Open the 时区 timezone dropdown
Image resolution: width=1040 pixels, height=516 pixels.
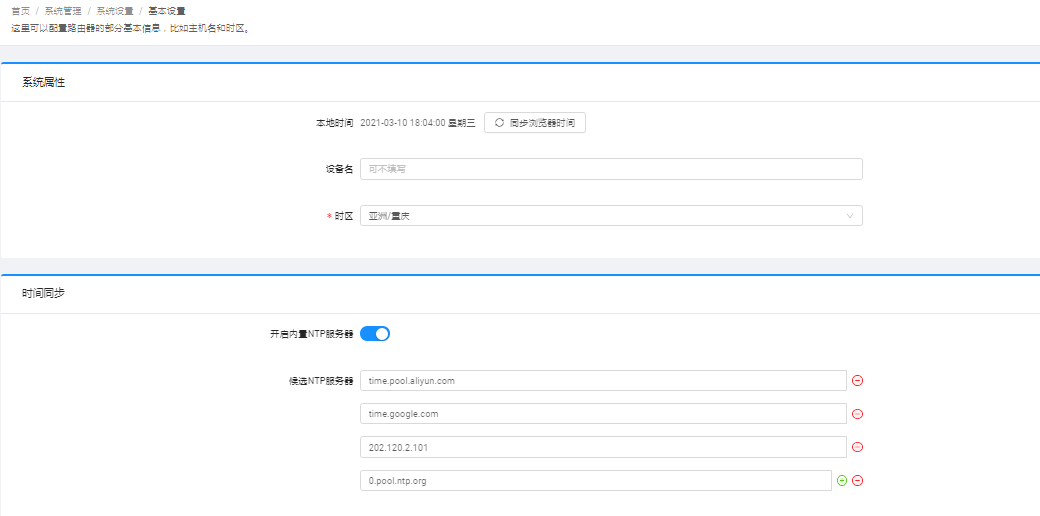tap(610, 216)
